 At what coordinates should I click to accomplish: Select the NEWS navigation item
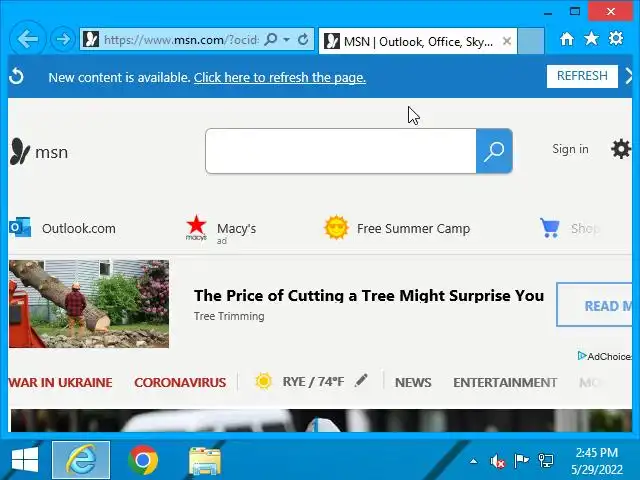[413, 382]
